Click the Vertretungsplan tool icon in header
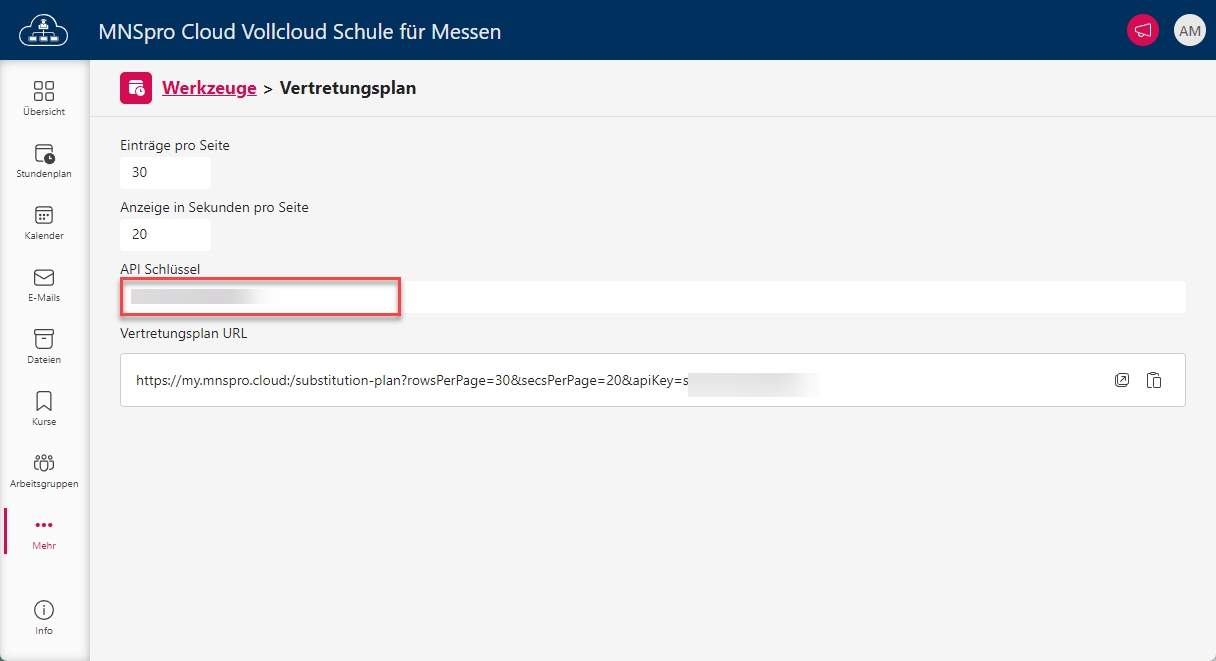This screenshot has height=661, width=1216. (136, 88)
